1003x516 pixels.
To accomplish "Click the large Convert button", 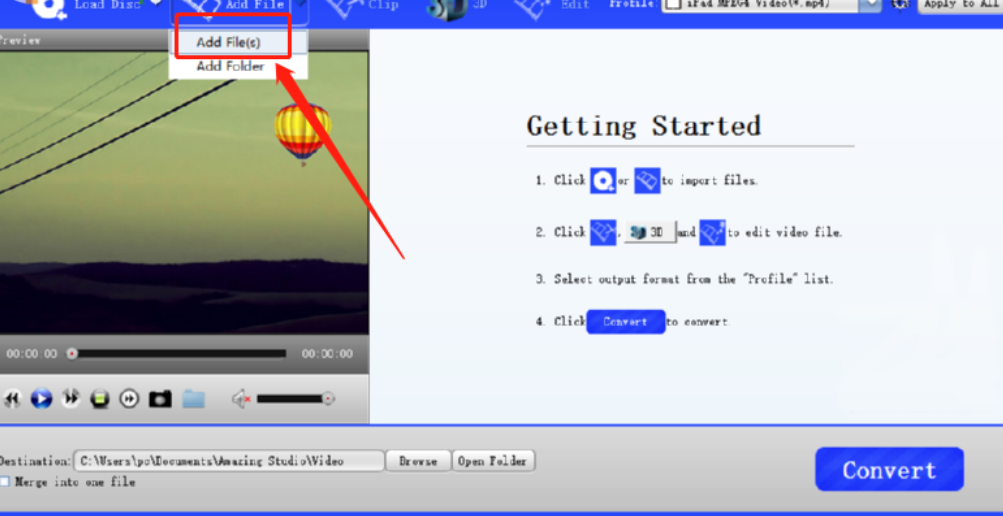I will click(x=889, y=469).
